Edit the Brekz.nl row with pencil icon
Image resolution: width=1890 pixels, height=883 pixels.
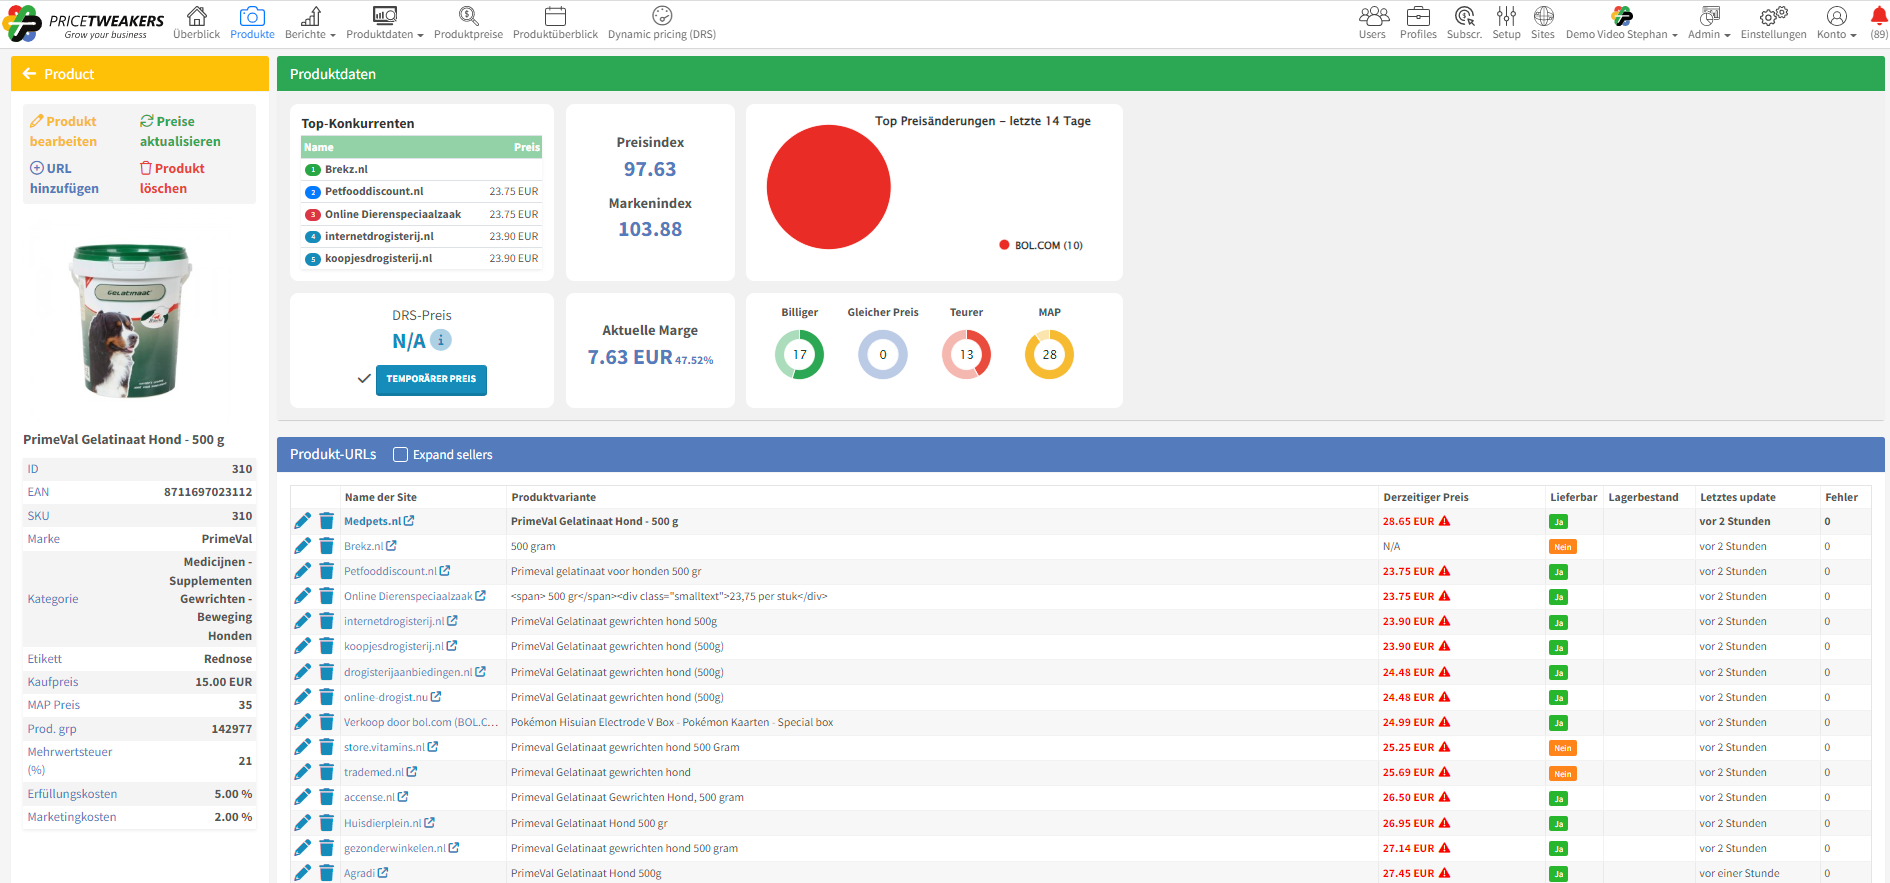pos(302,546)
